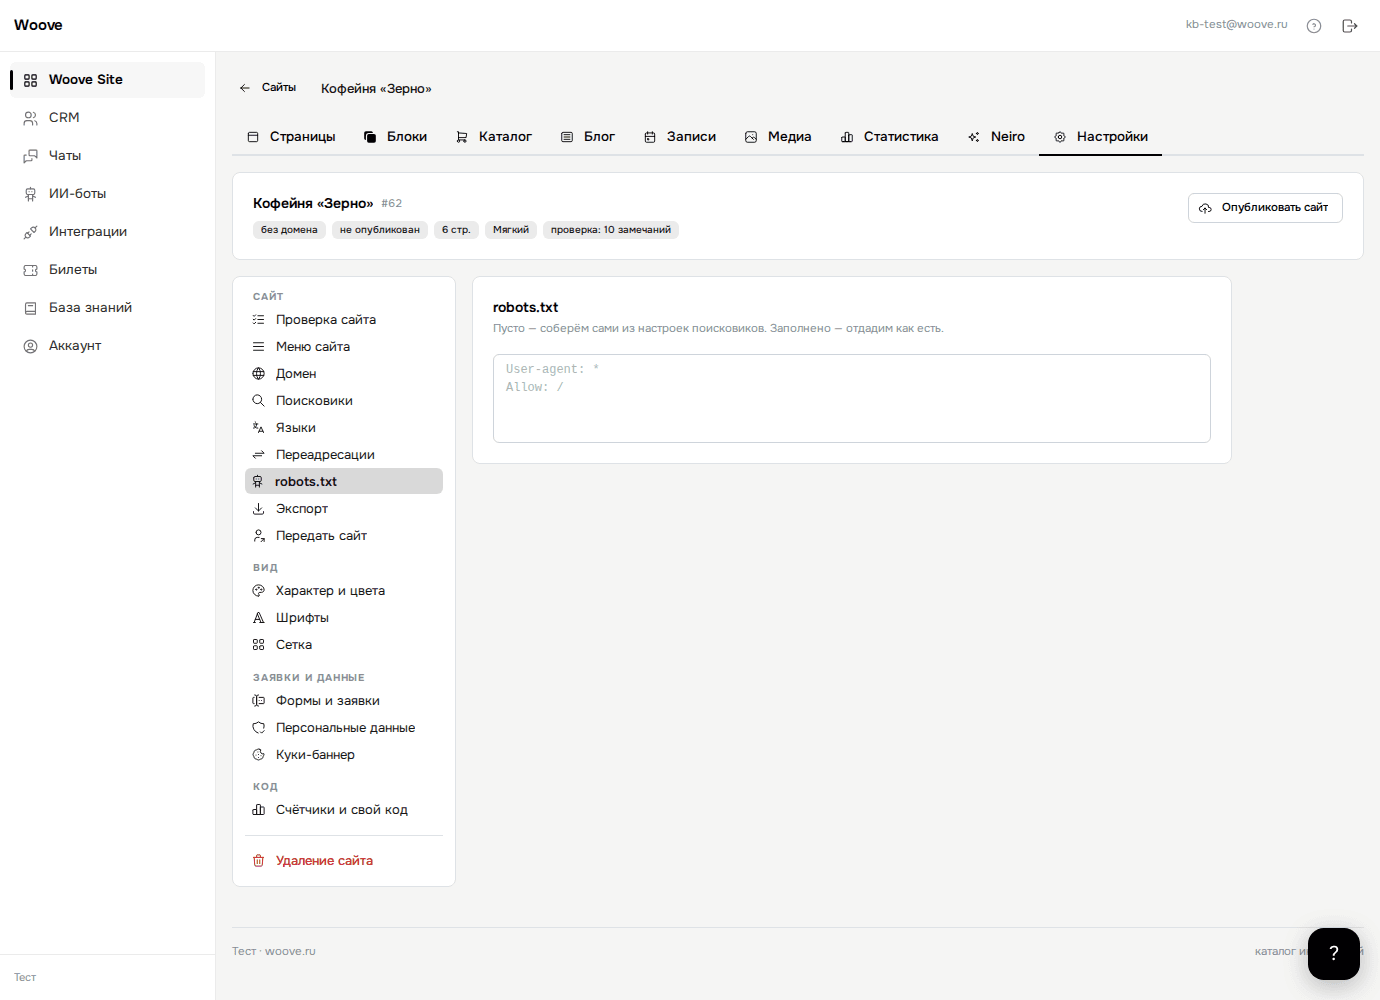Go to CRM in sidebar
Screen dimensions: 1380x1000
point(107,118)
